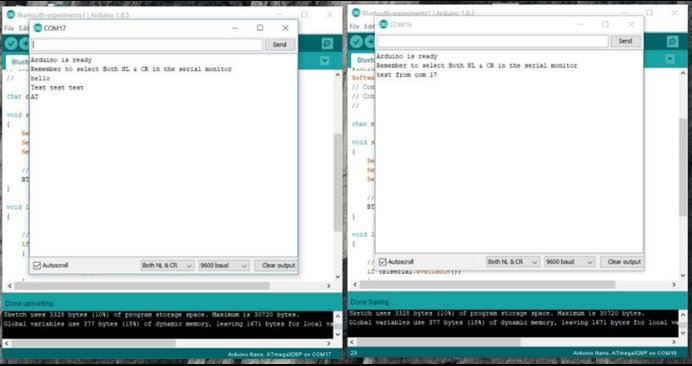Click right console horizontal scrollbar
Screen dimensions: 692x366
coord(439,342)
